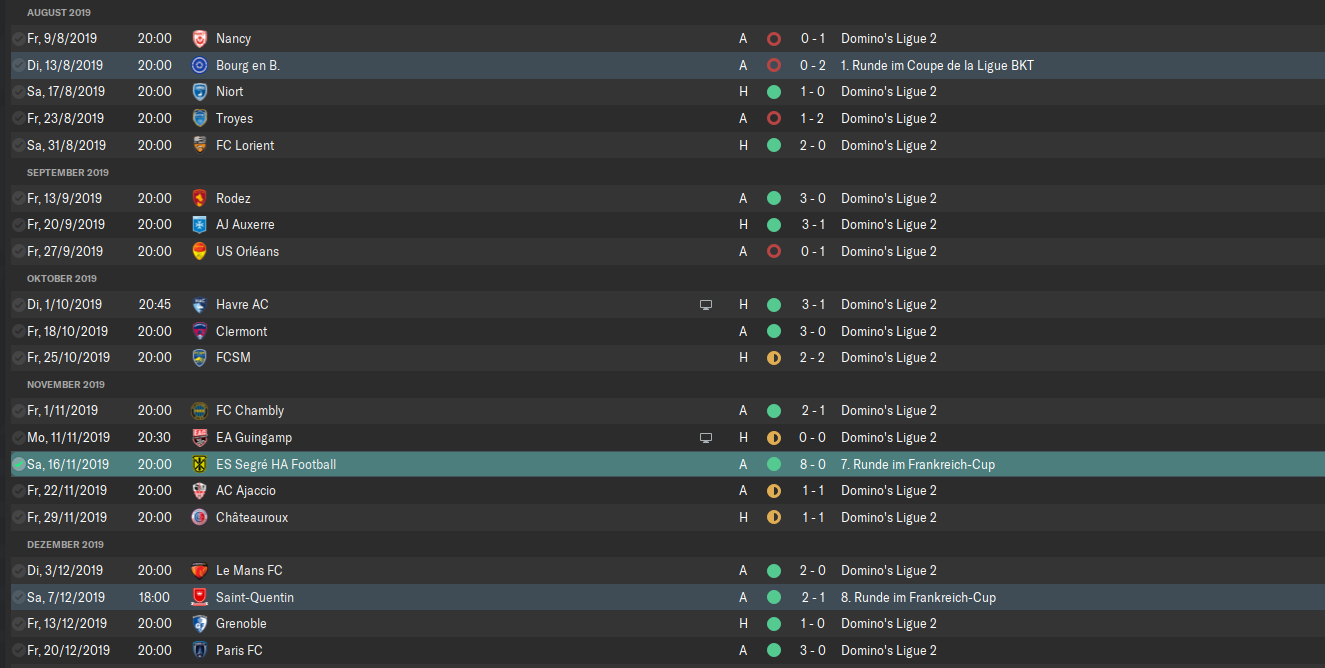This screenshot has height=668, width=1325.
Task: Open the Troyes team name link
Action: [x=234, y=118]
